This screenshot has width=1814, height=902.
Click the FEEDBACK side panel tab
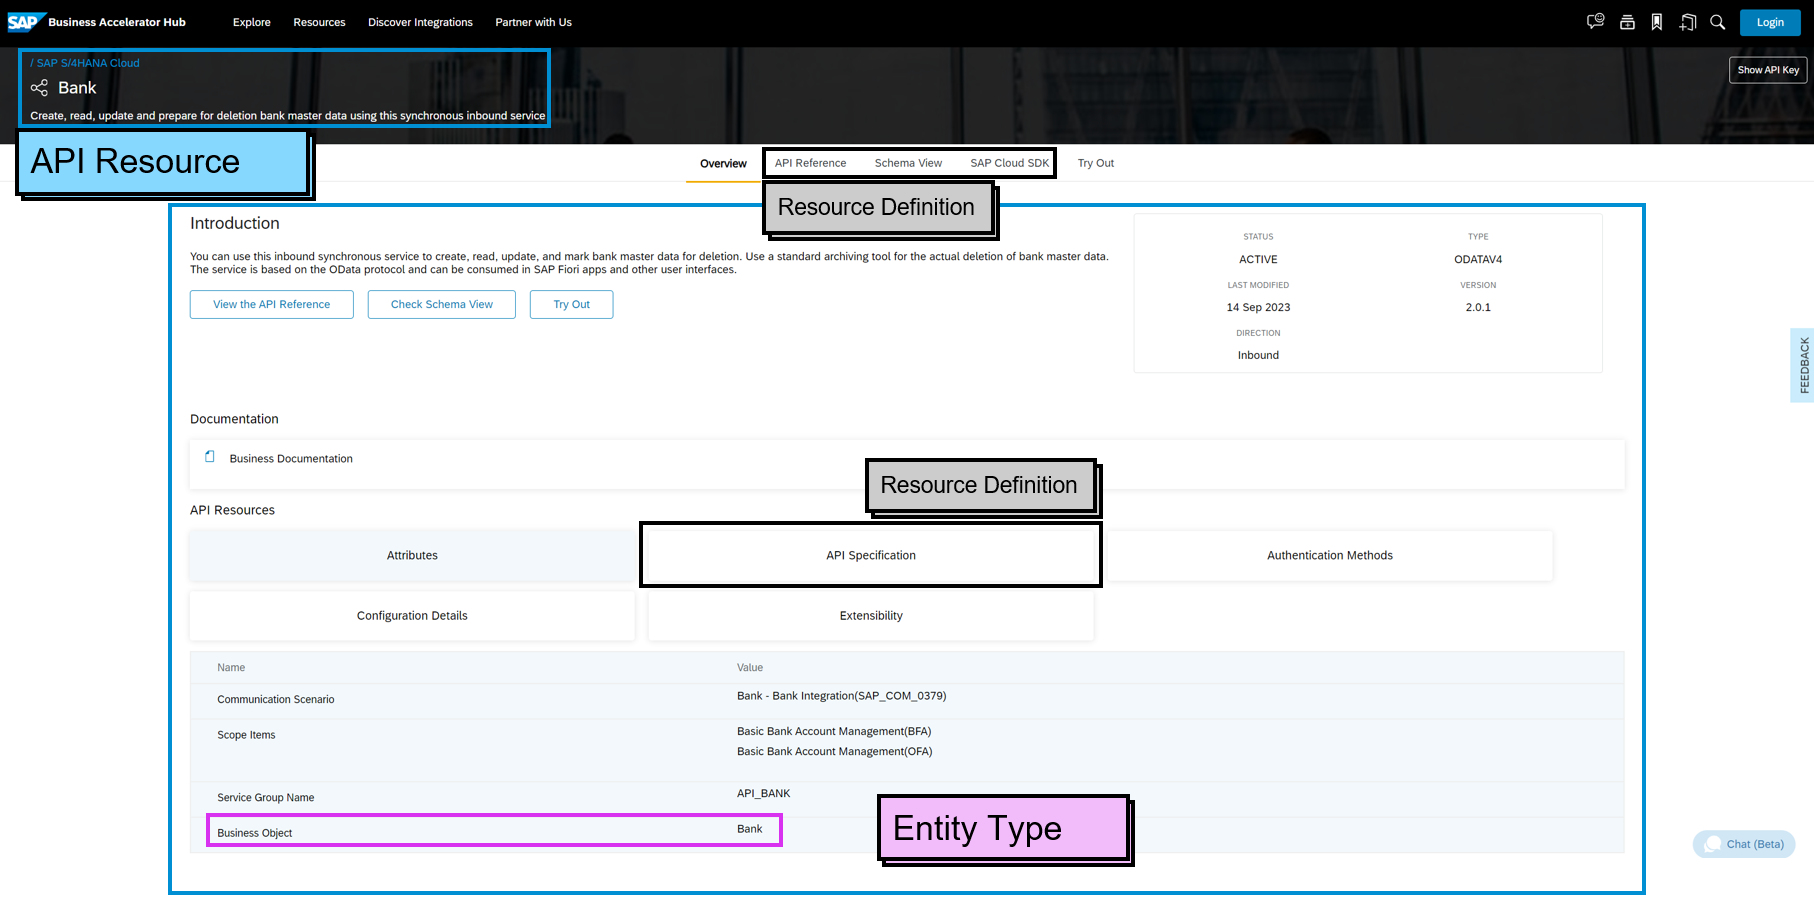pos(1802,364)
